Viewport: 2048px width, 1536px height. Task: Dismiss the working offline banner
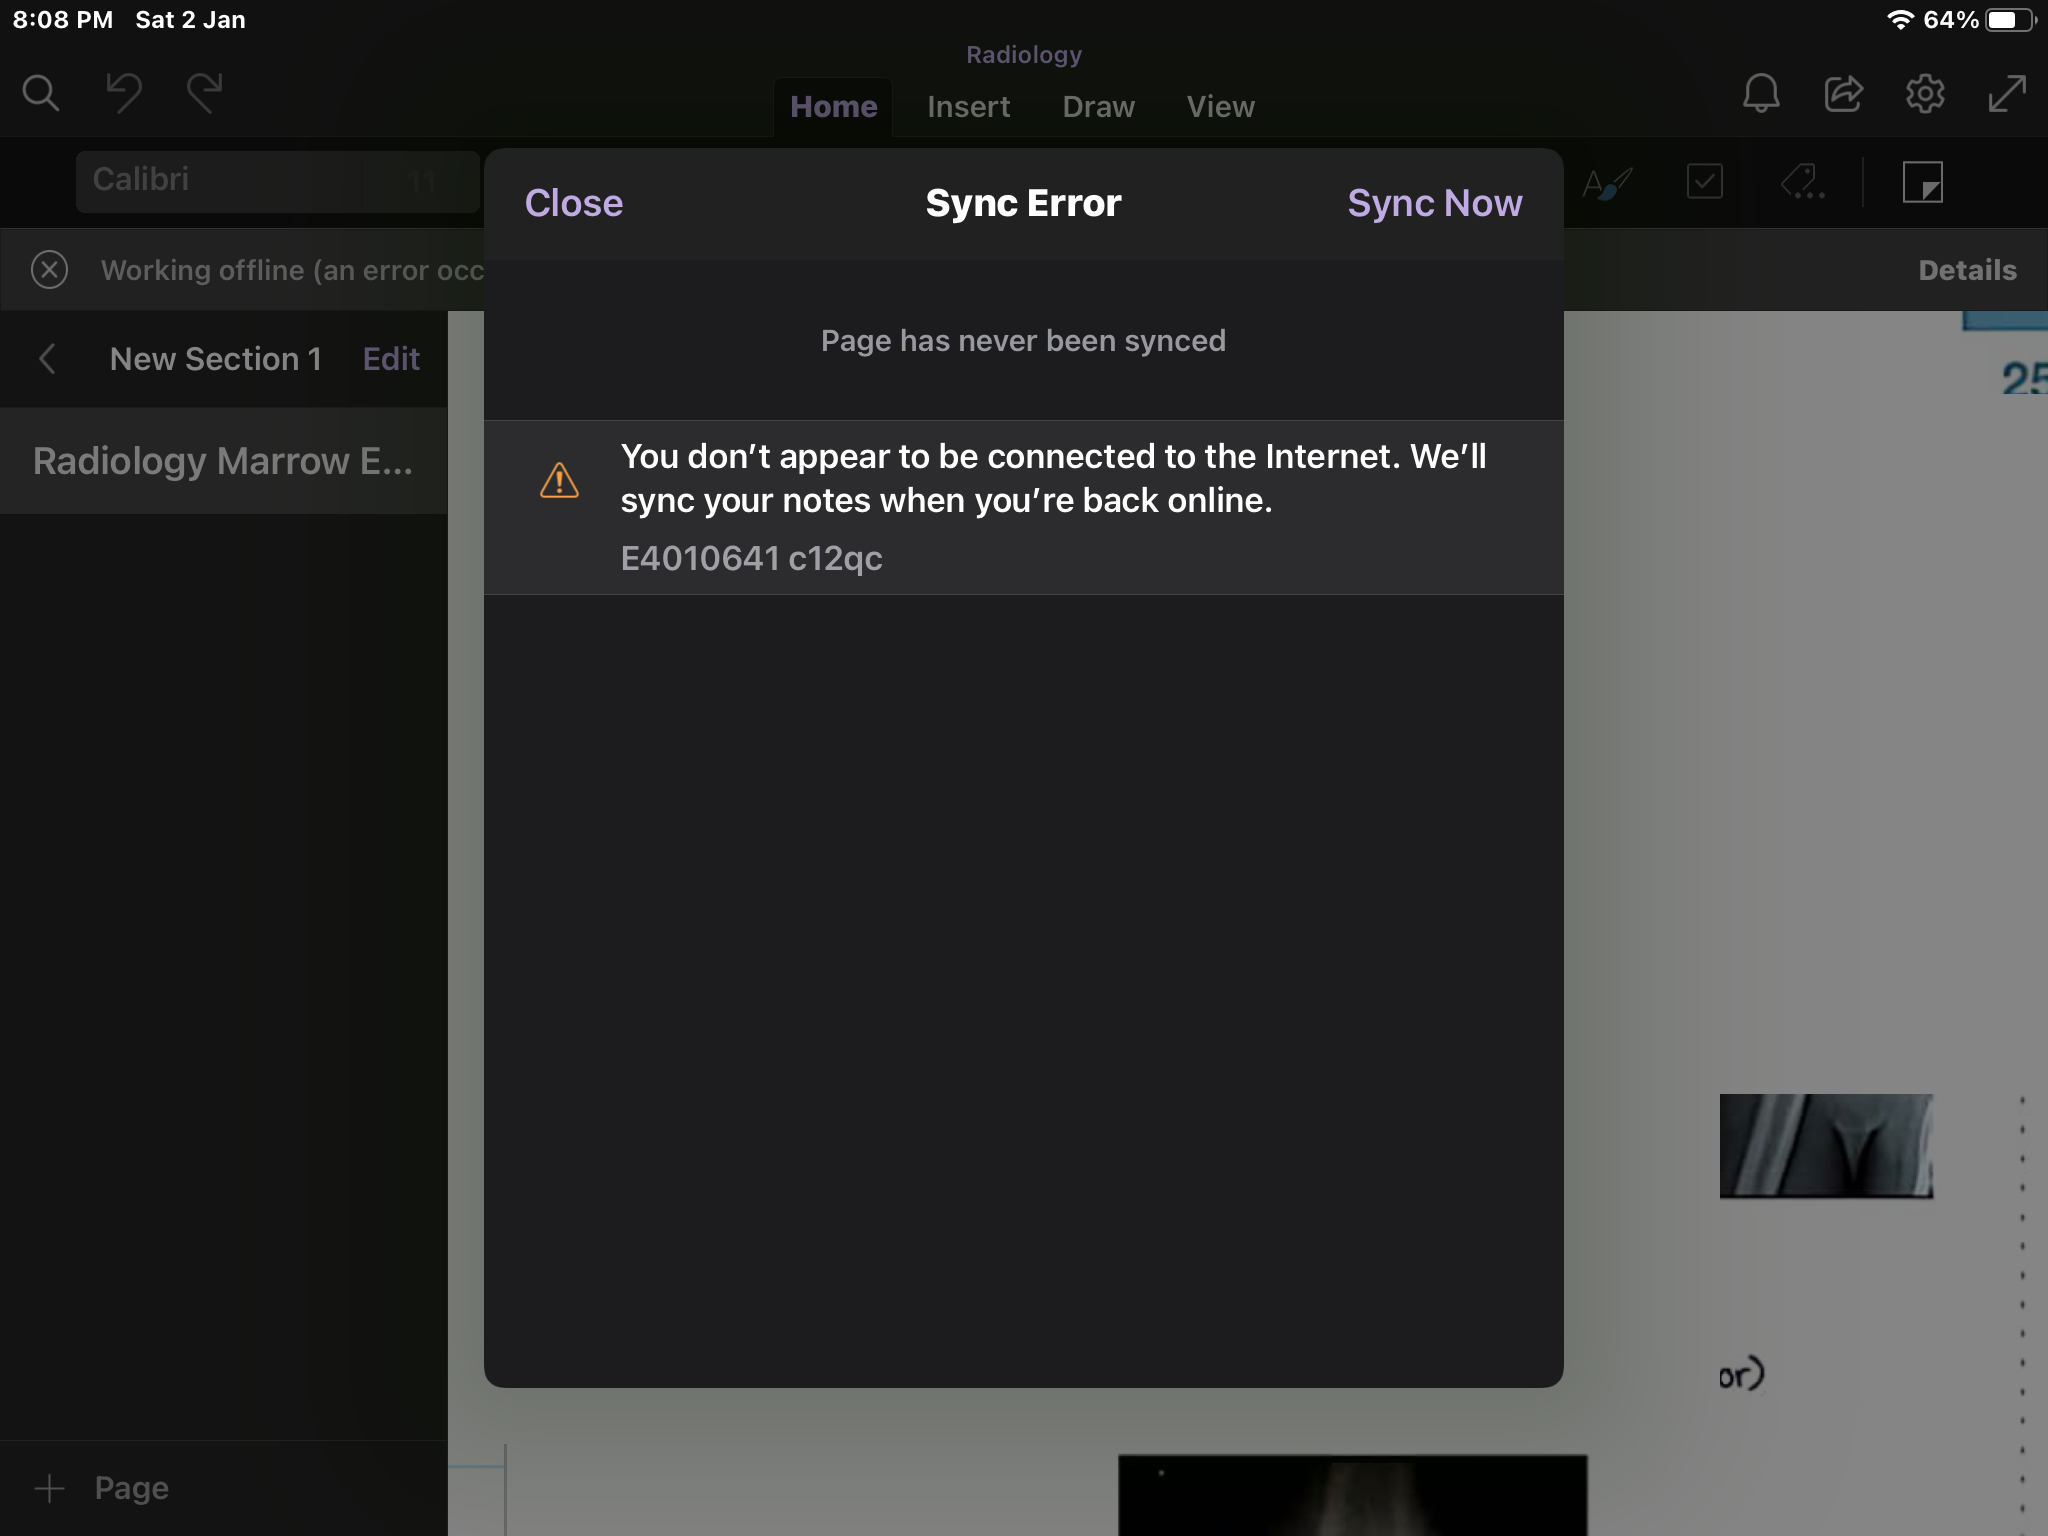point(49,270)
